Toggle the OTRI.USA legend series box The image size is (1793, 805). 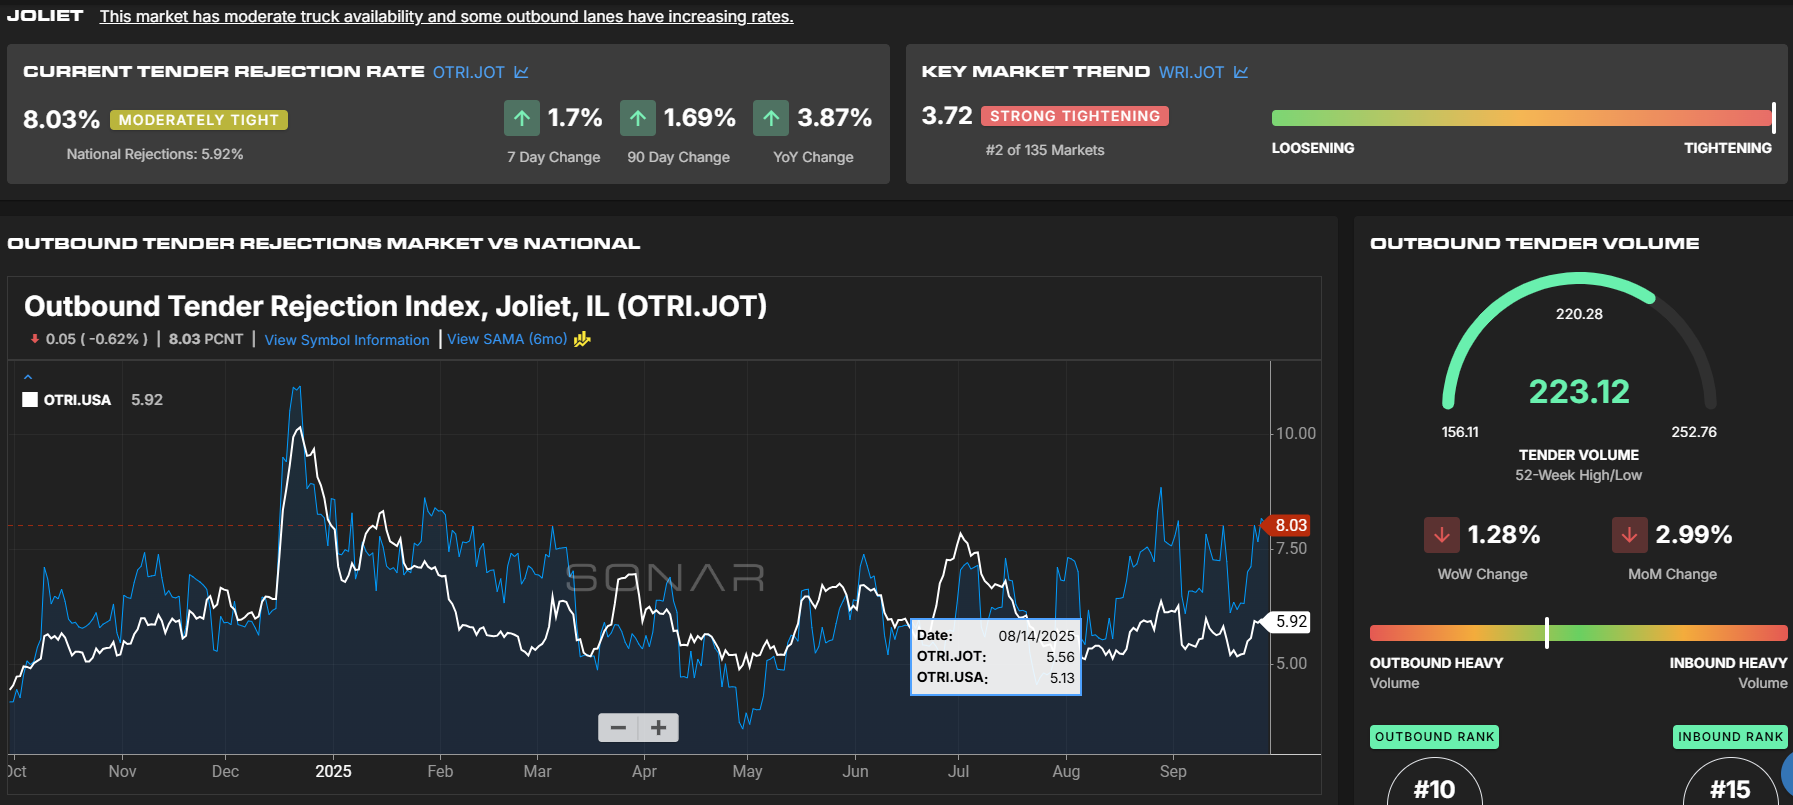point(30,400)
